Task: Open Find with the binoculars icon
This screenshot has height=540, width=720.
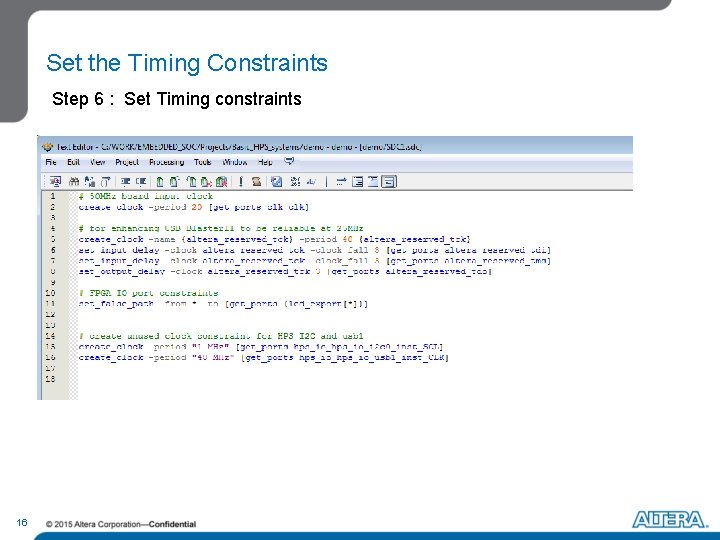Action: click(73, 181)
